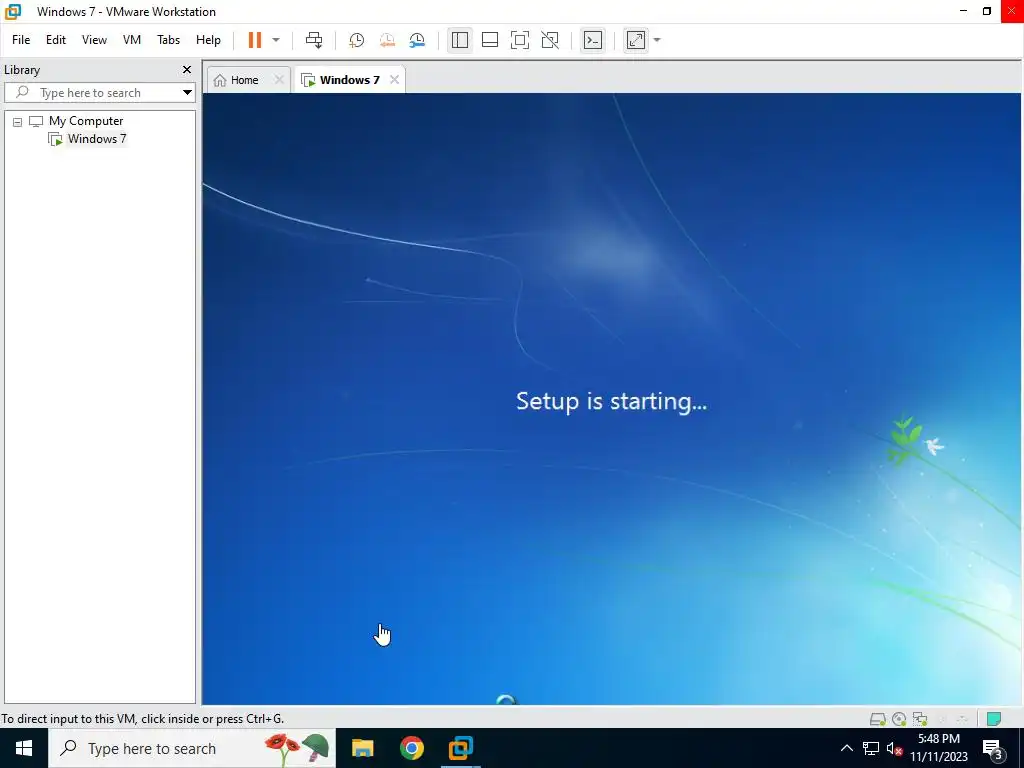Click the network adapter status bar icon
The image size is (1024, 768).
point(920,719)
